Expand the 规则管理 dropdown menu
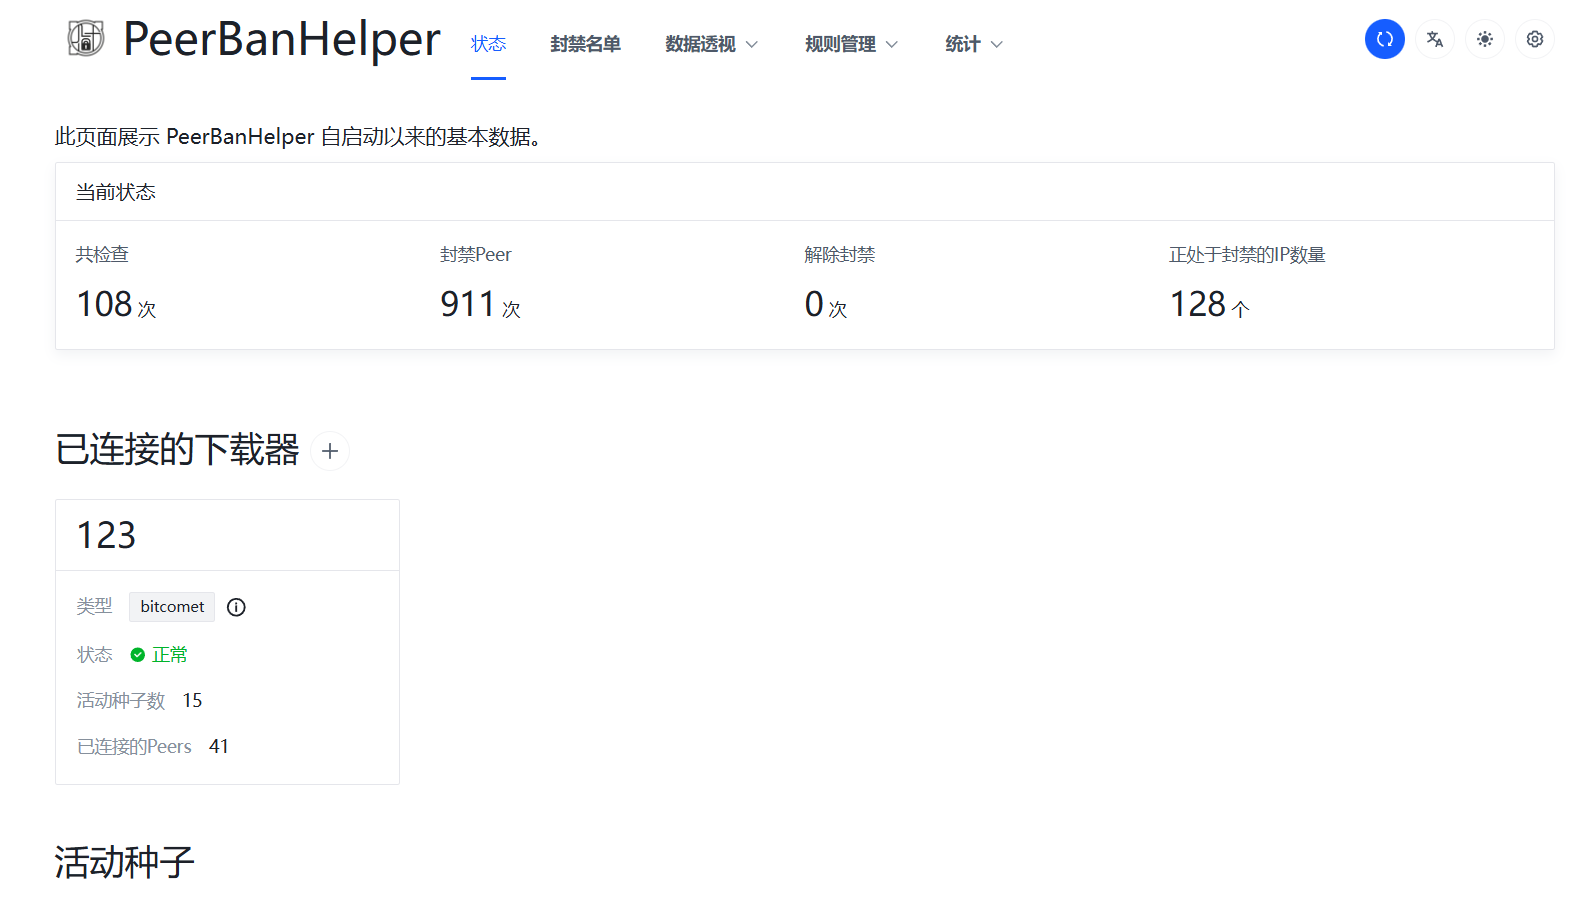The width and height of the screenshot is (1588, 901). click(x=851, y=44)
